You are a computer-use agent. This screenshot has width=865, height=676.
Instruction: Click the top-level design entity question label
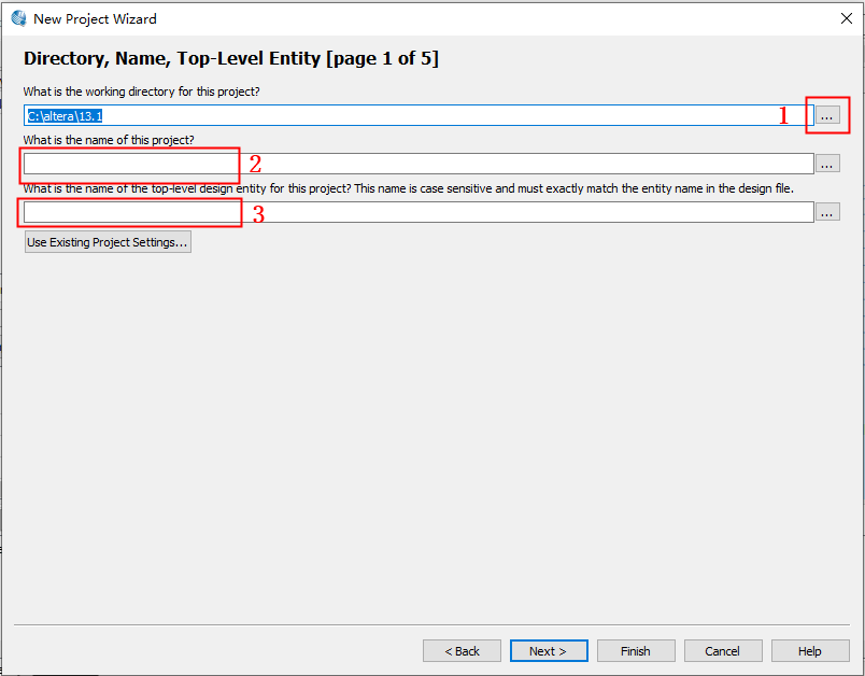tap(408, 188)
